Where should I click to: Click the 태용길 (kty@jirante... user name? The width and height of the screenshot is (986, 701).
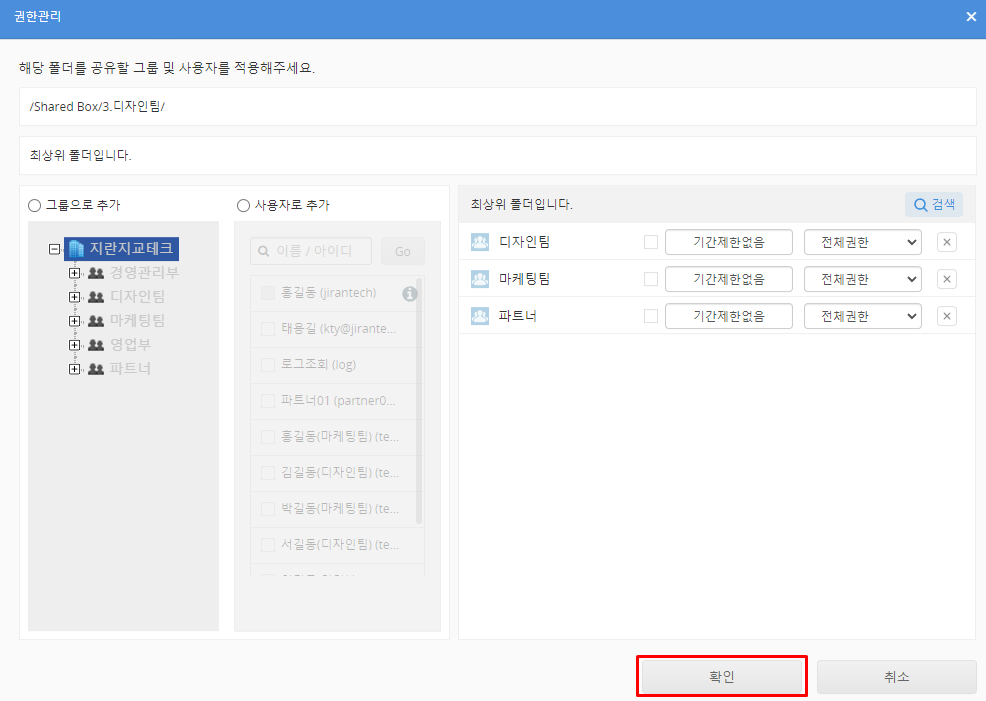coord(338,329)
